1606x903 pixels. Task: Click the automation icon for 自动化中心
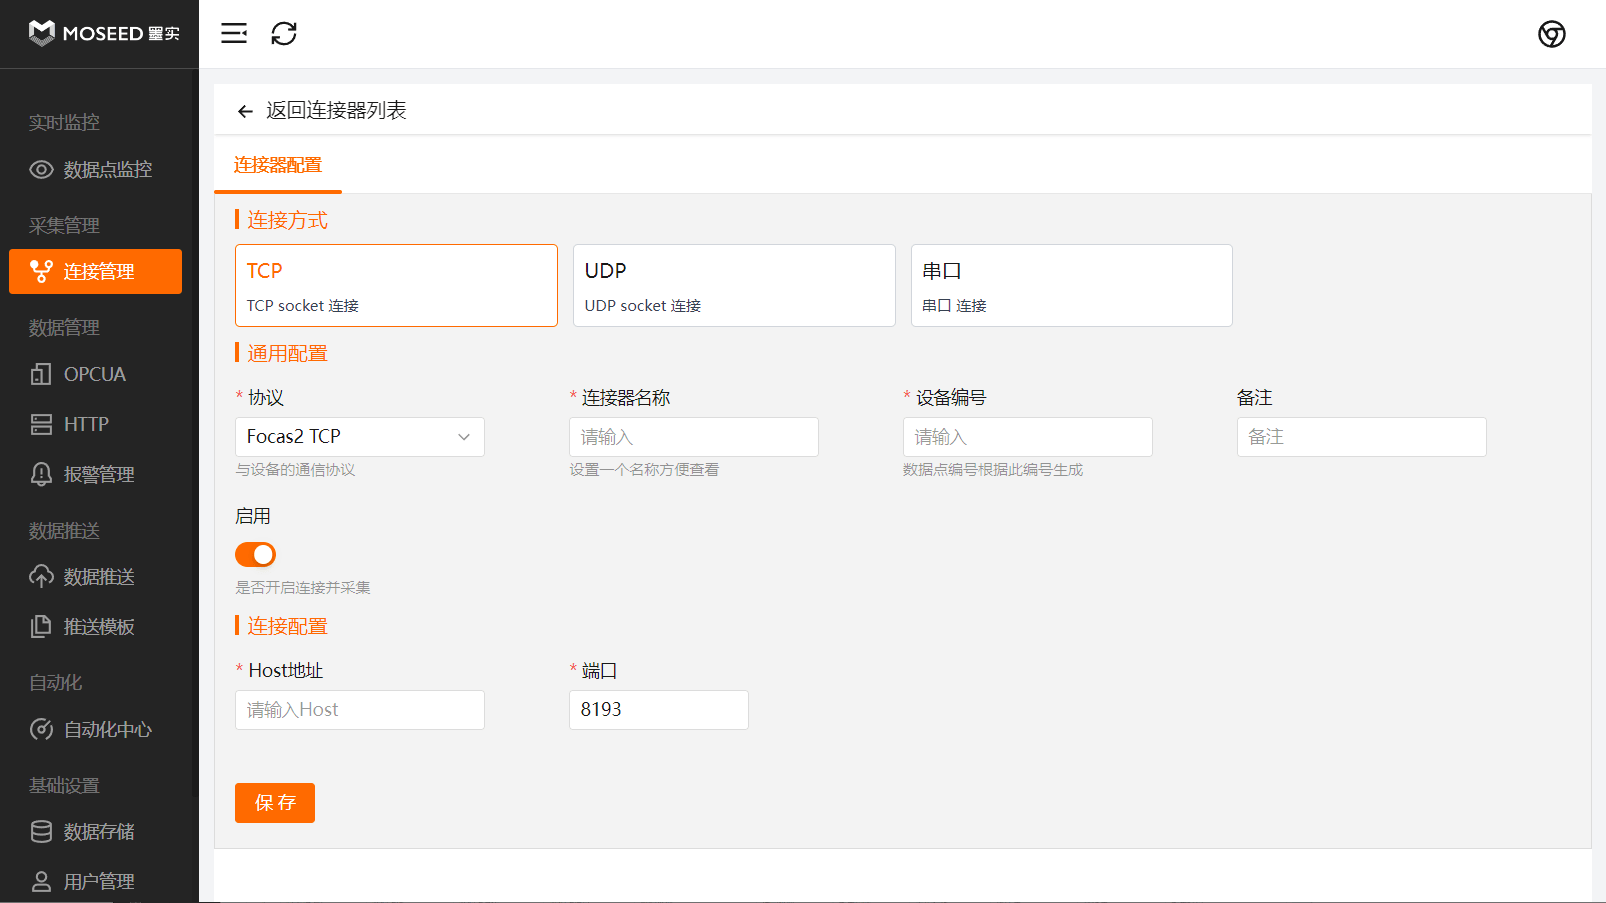(41, 729)
